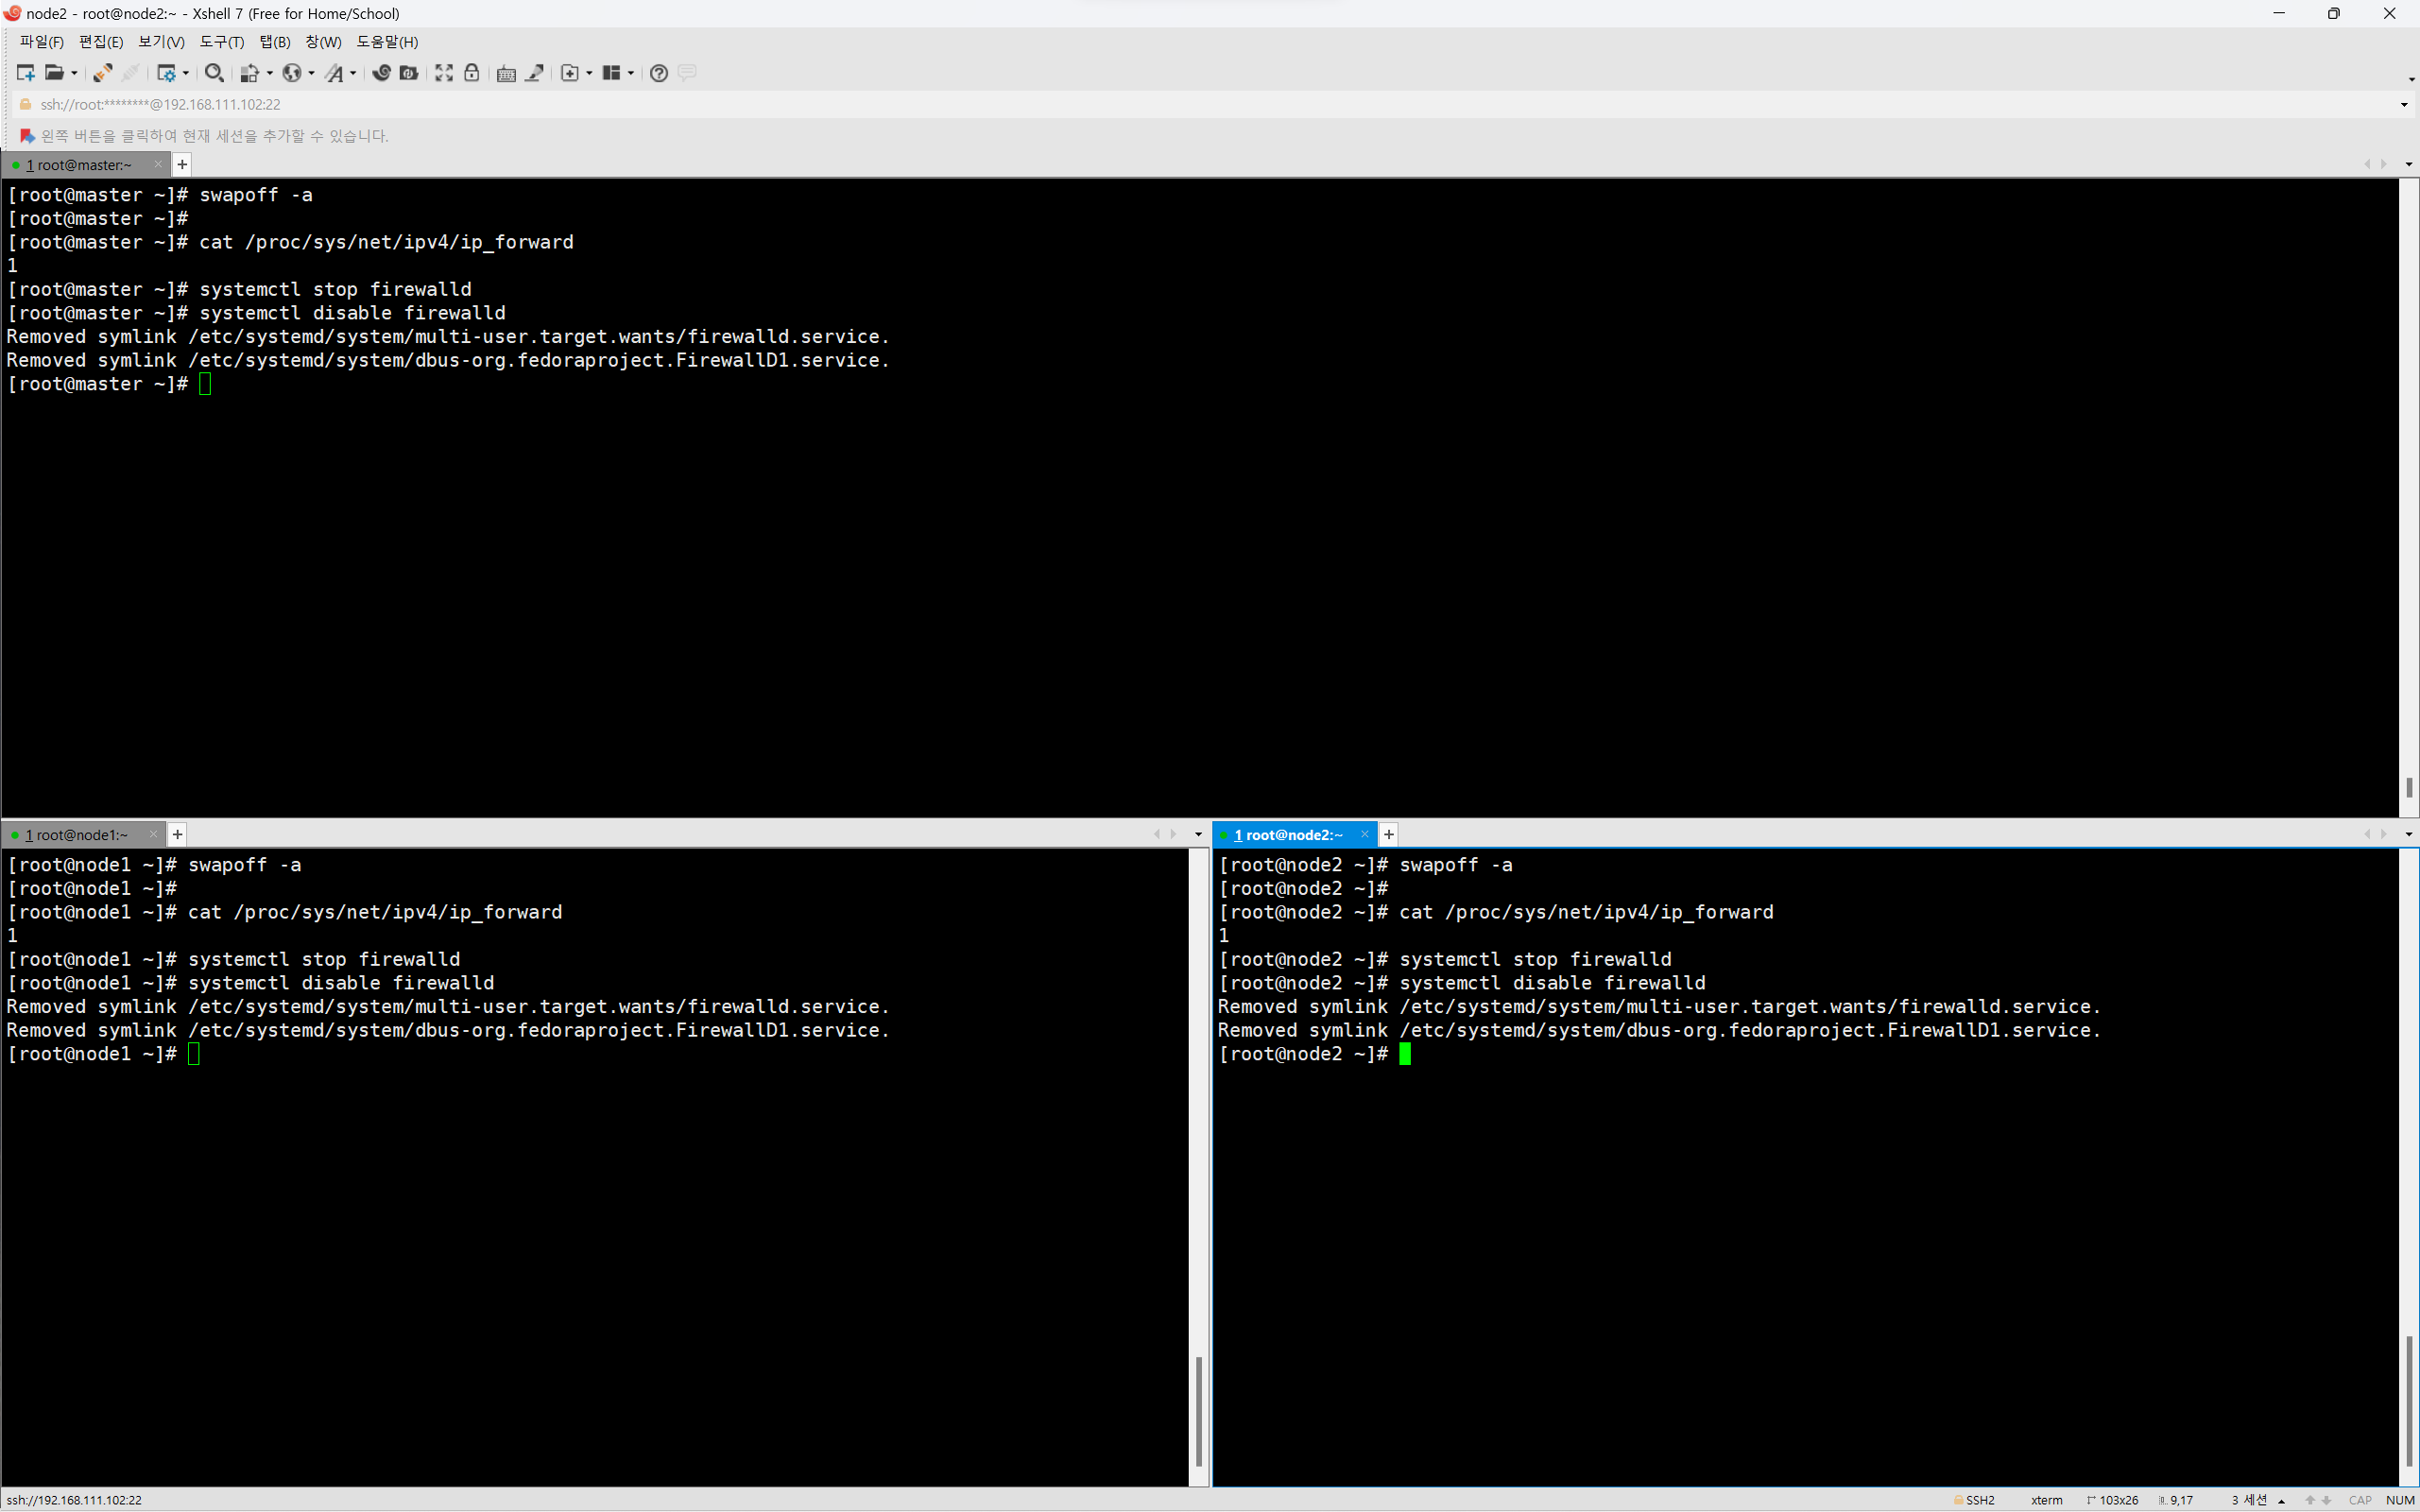Click the bookmark flag add-session icon

tap(27, 136)
